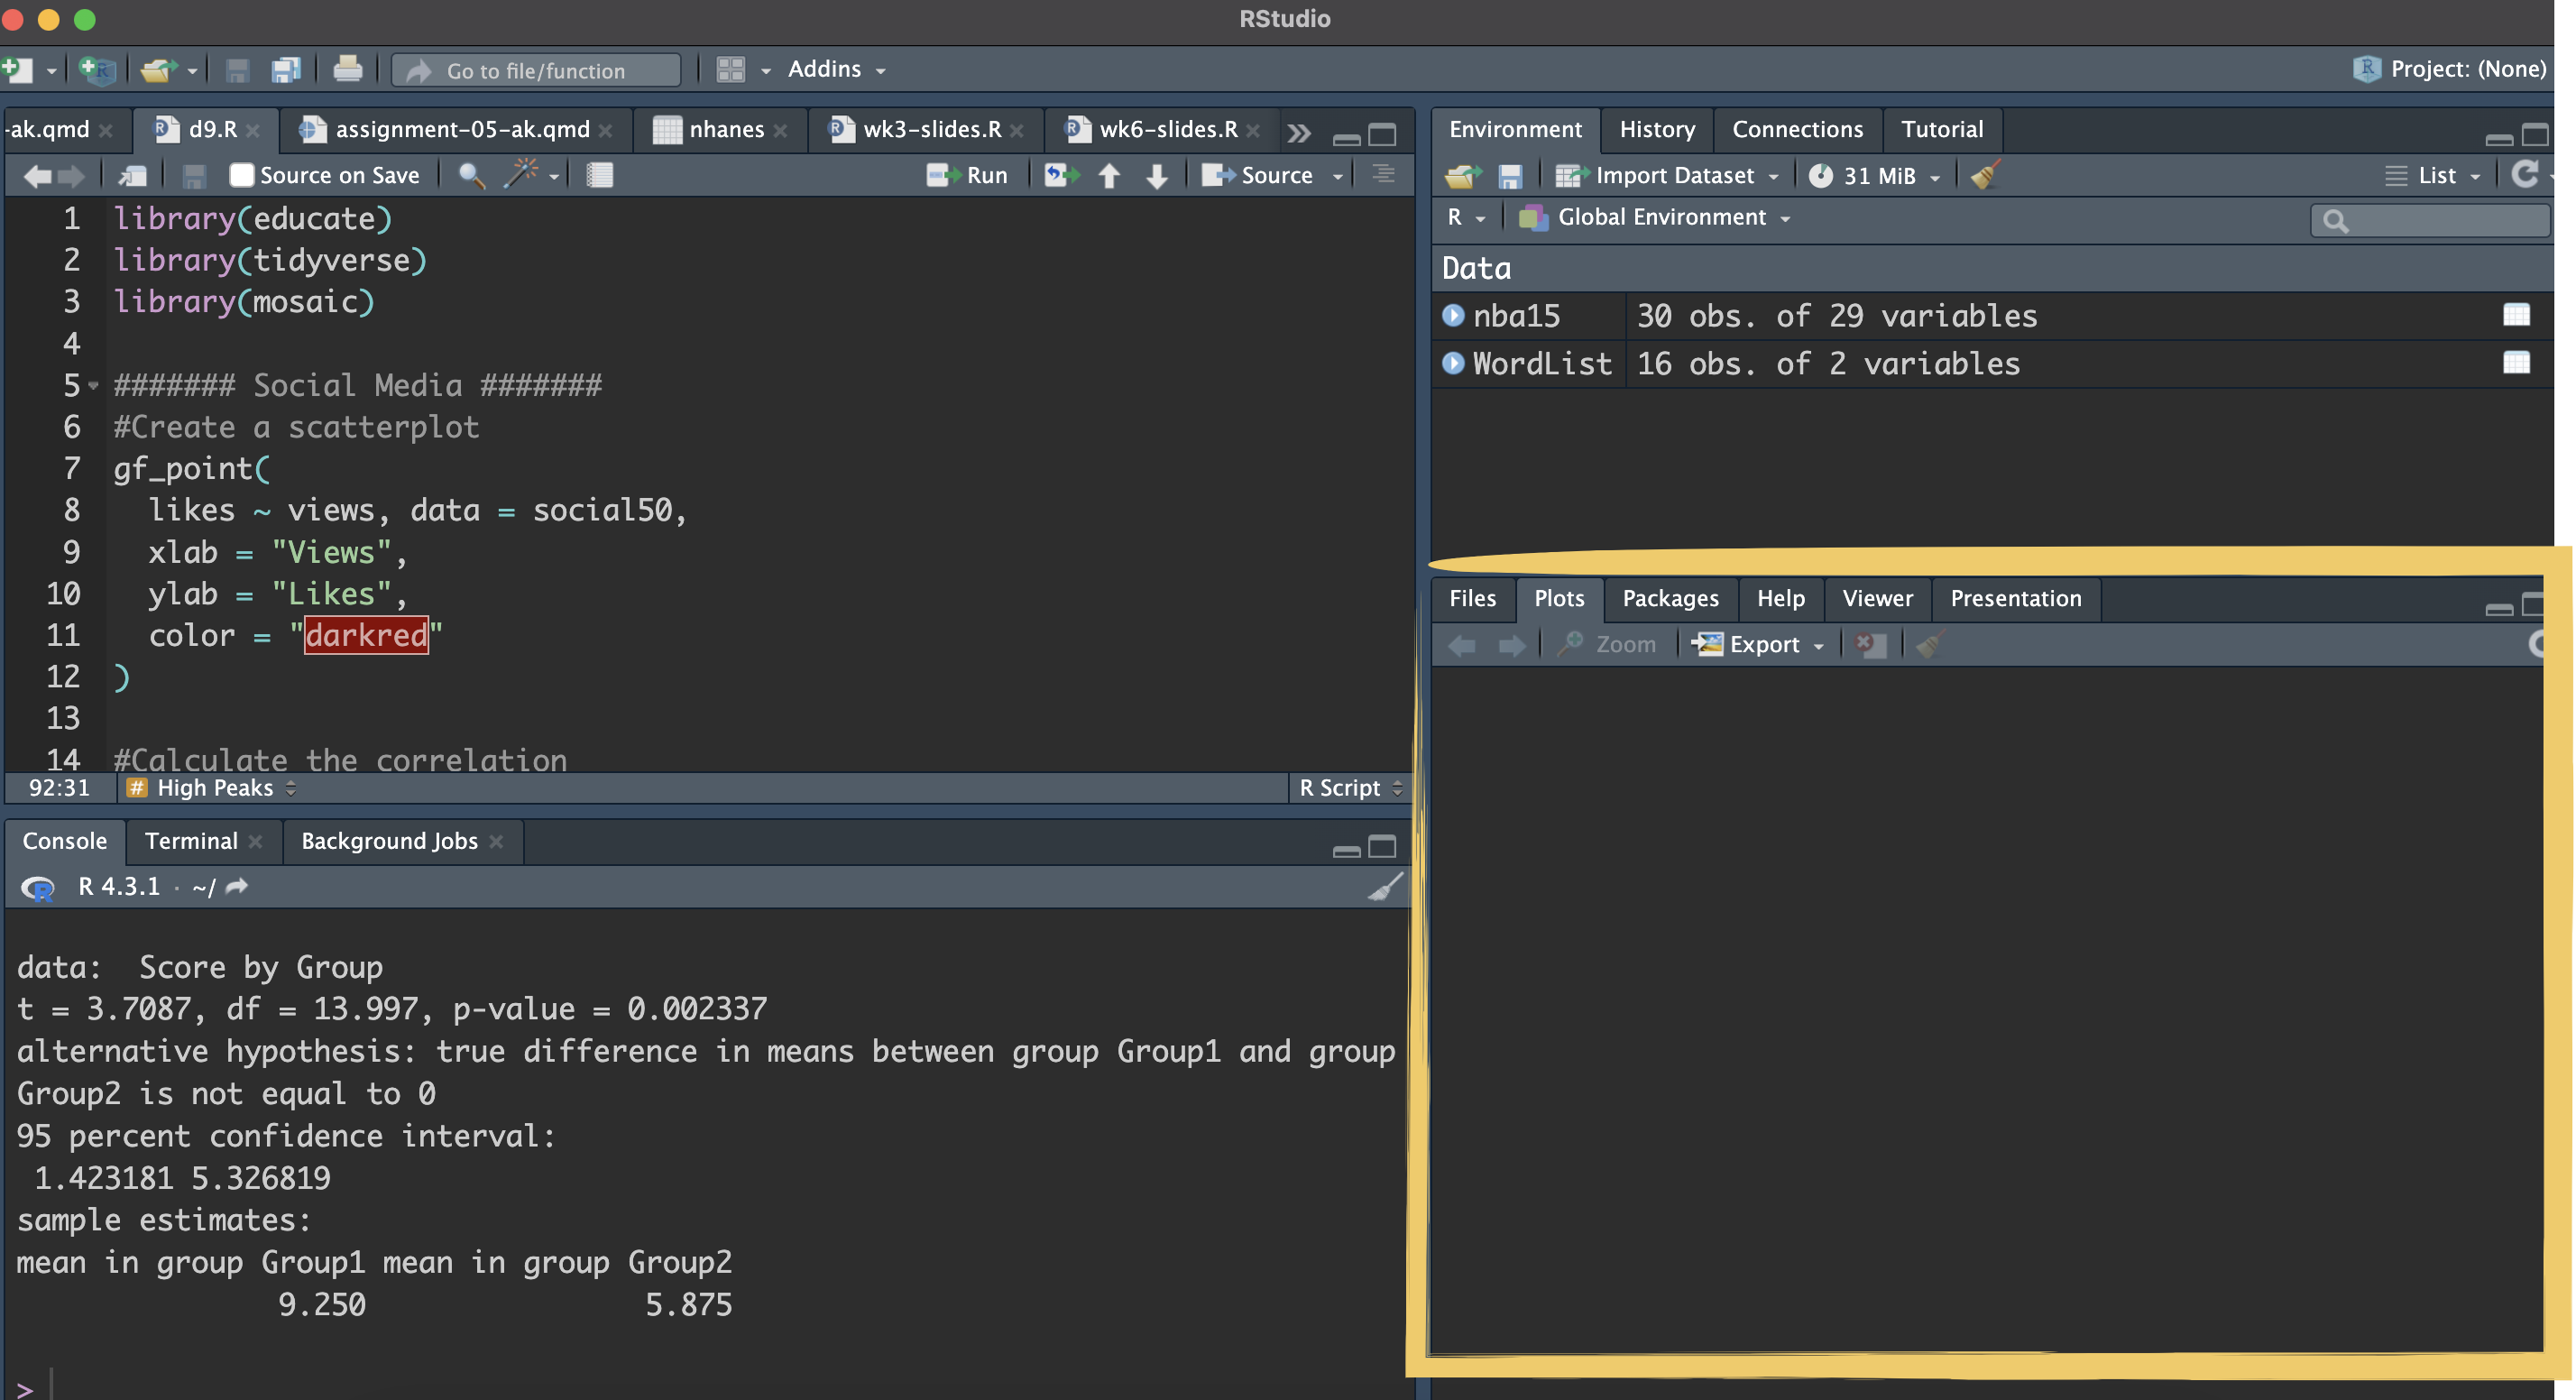Click the broom icon to clear console
Viewport: 2576px width, 1400px height.
(1385, 887)
